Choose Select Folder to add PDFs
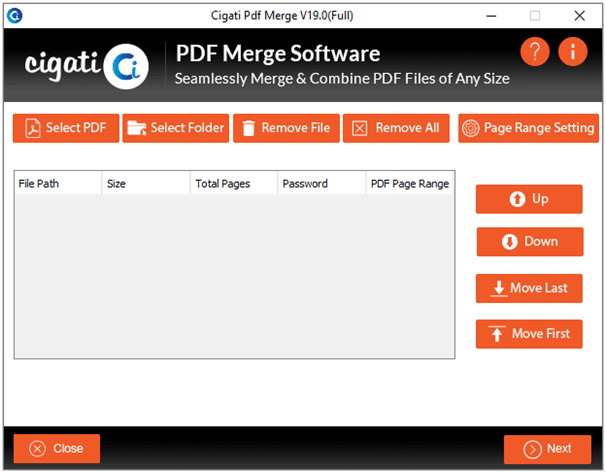This screenshot has height=473, width=606. point(176,128)
